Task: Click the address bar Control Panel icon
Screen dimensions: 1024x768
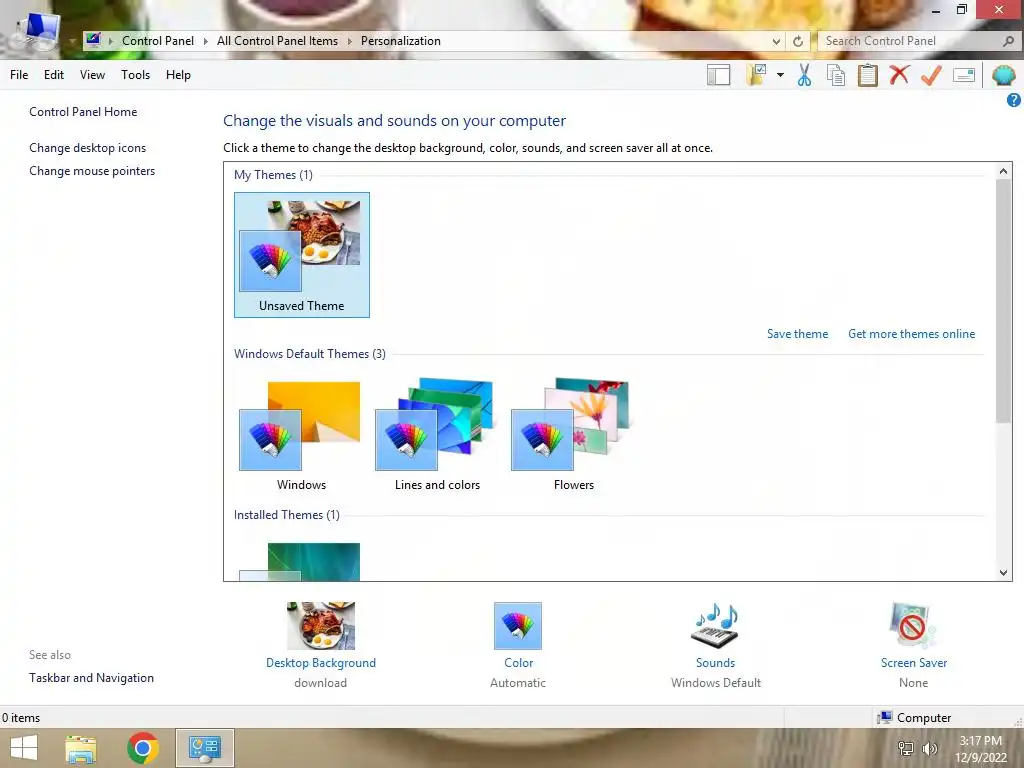Action: [93, 40]
